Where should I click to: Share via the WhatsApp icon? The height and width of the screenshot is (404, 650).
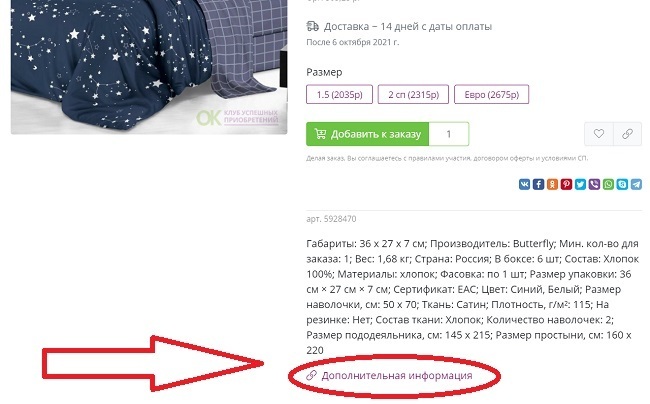point(608,184)
